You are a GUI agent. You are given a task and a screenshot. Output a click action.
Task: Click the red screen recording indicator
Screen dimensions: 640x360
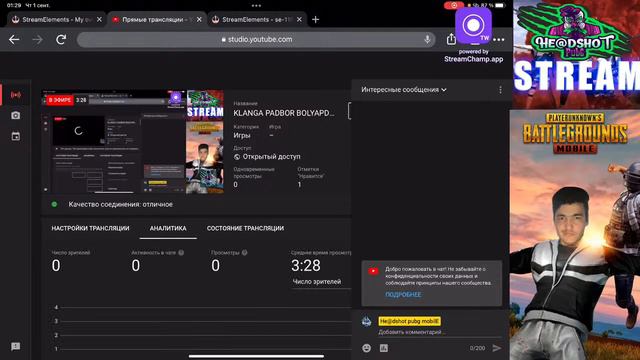tap(454, 5)
